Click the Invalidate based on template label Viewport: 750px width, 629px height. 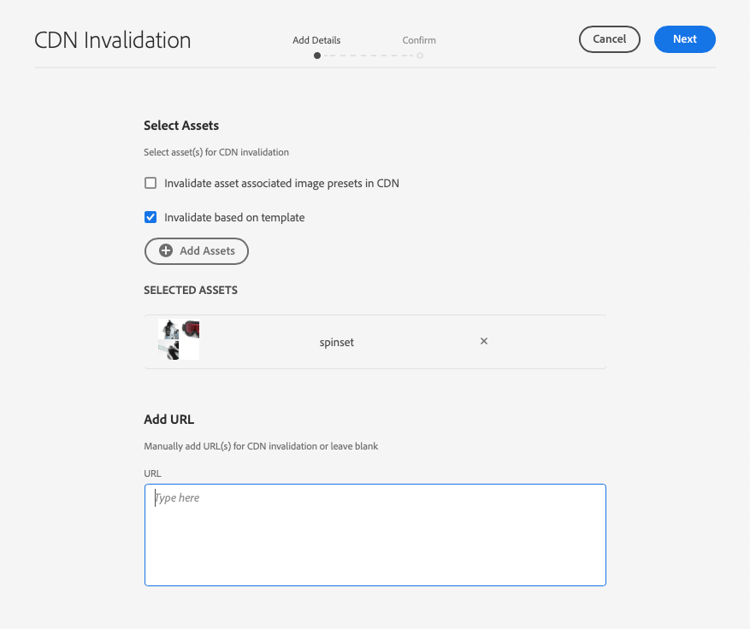(234, 218)
